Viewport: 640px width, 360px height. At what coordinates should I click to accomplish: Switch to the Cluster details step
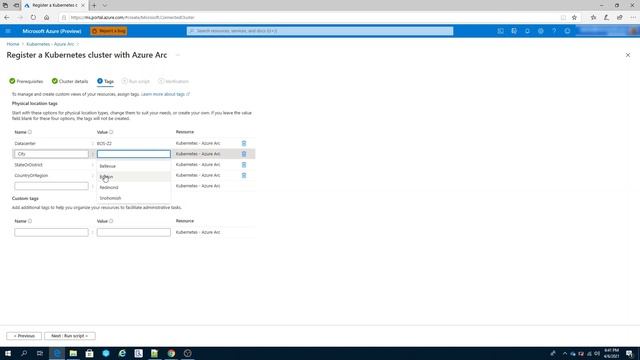(70, 81)
